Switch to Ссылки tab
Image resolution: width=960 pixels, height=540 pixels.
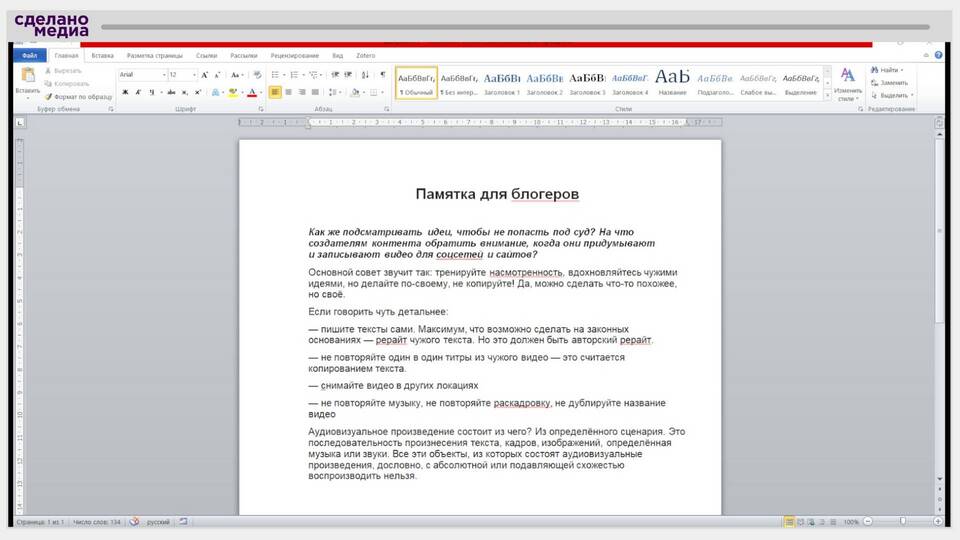(x=206, y=56)
